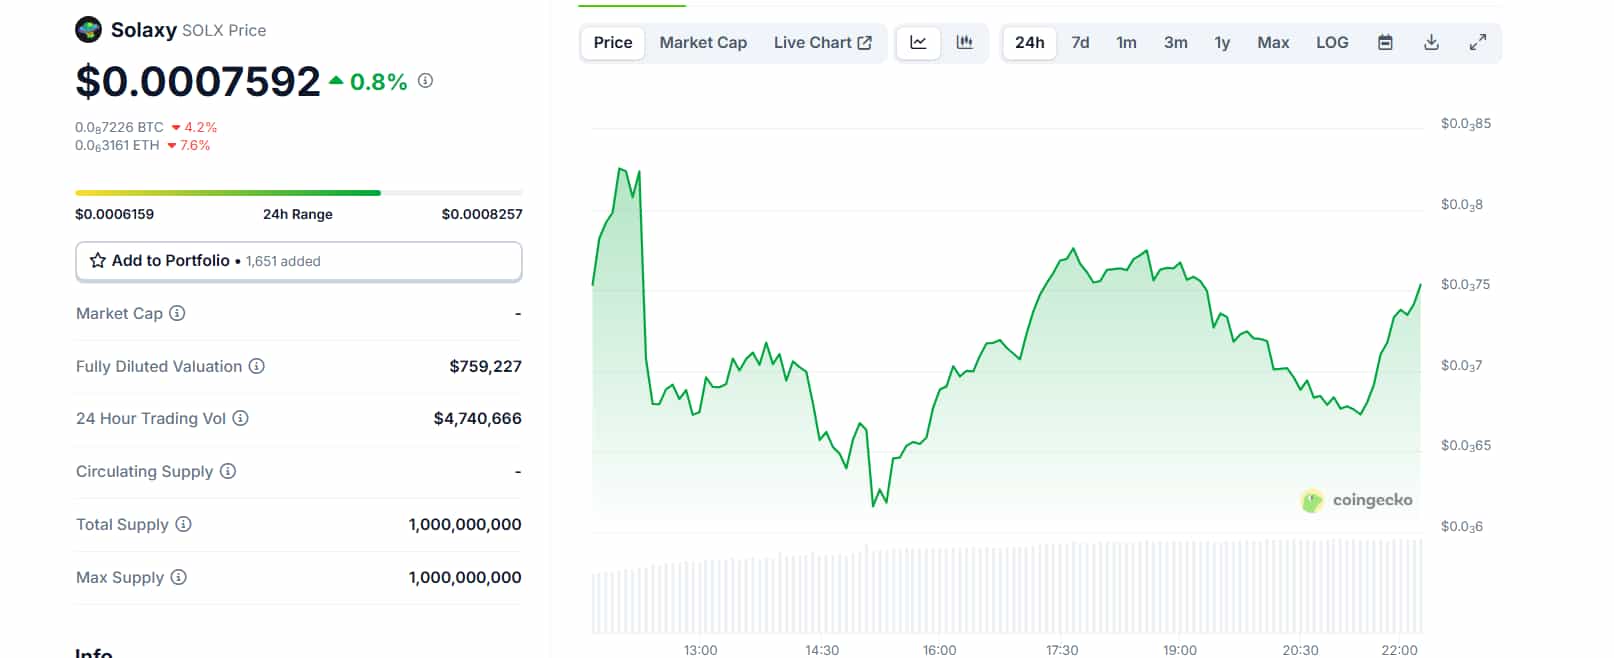
Task: Select the 1y time range
Action: pyautogui.click(x=1222, y=42)
